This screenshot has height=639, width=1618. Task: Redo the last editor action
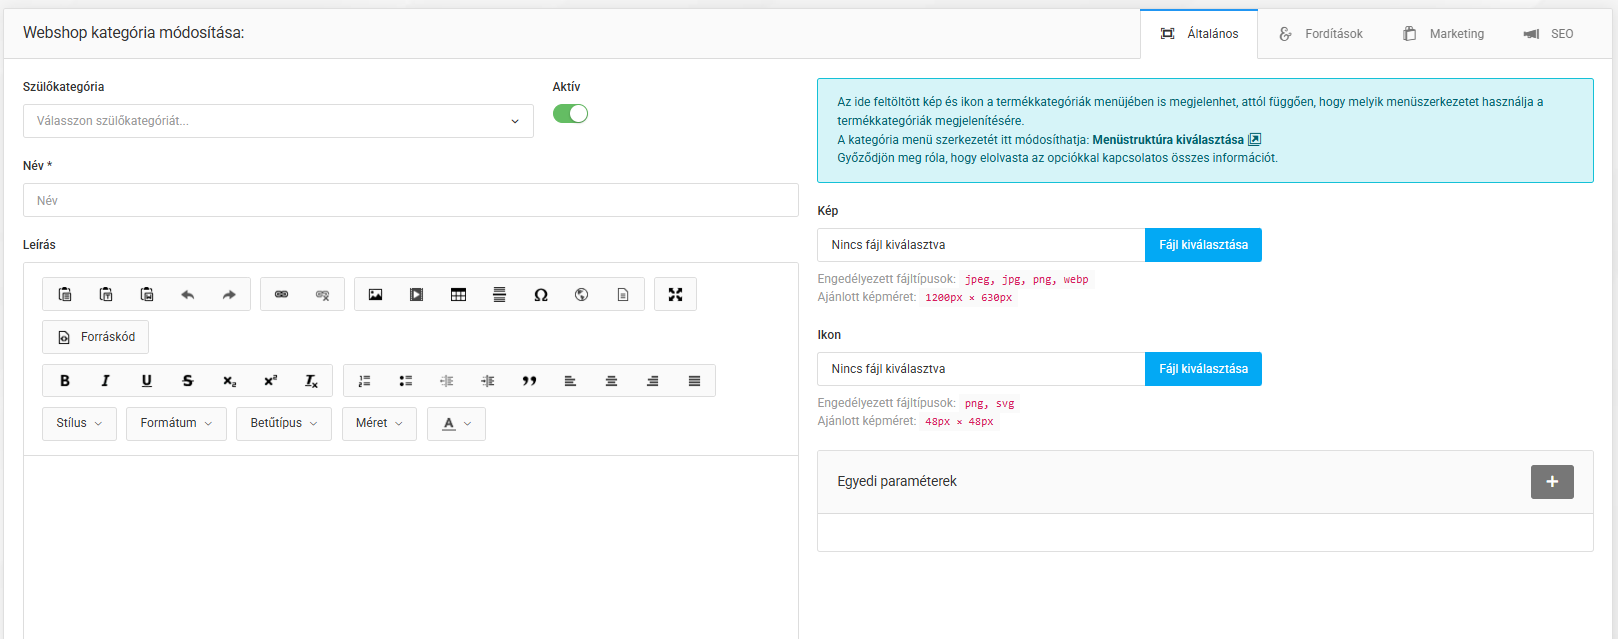[x=229, y=295]
